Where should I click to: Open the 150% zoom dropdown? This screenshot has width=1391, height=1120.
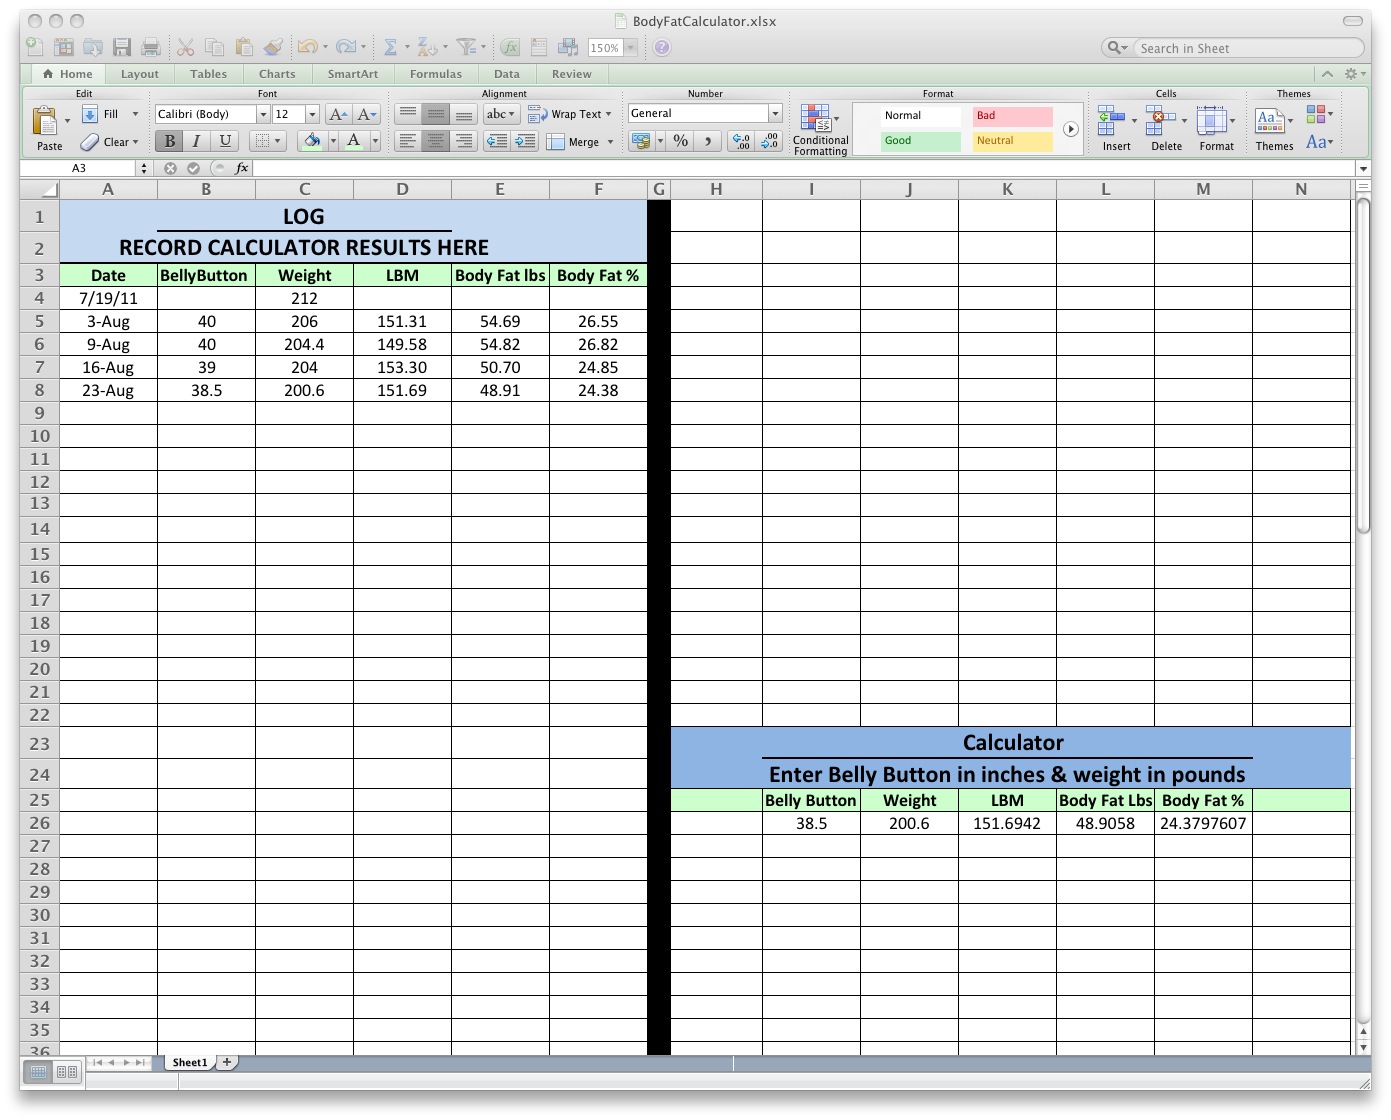631,48
